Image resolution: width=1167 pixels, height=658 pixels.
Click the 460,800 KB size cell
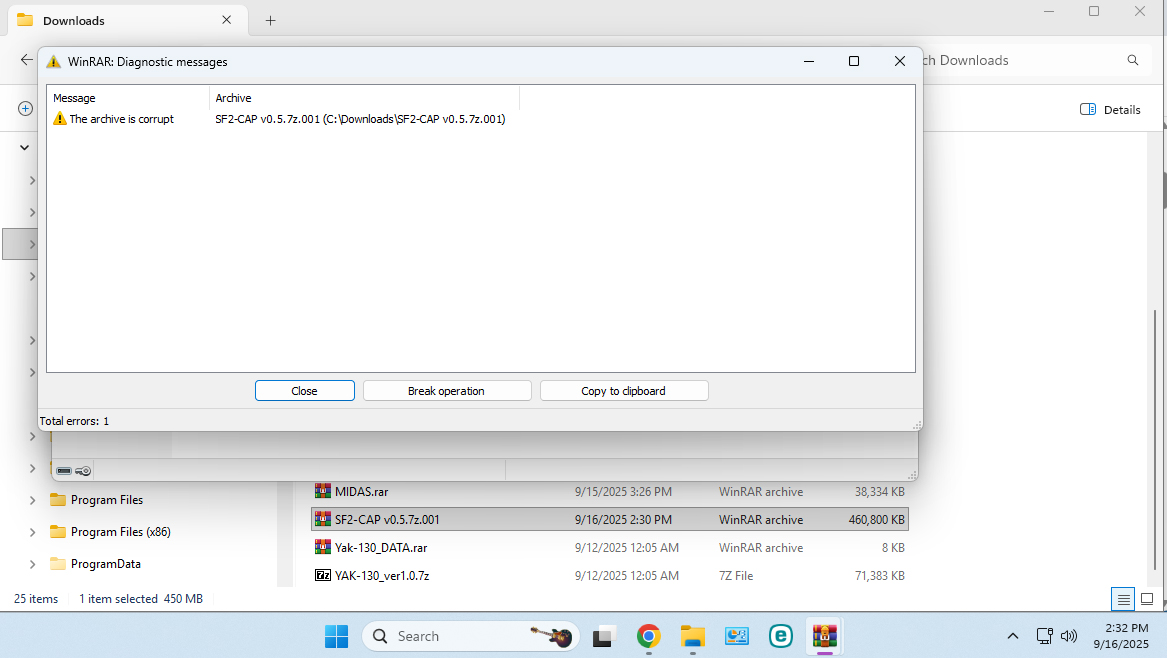876,520
